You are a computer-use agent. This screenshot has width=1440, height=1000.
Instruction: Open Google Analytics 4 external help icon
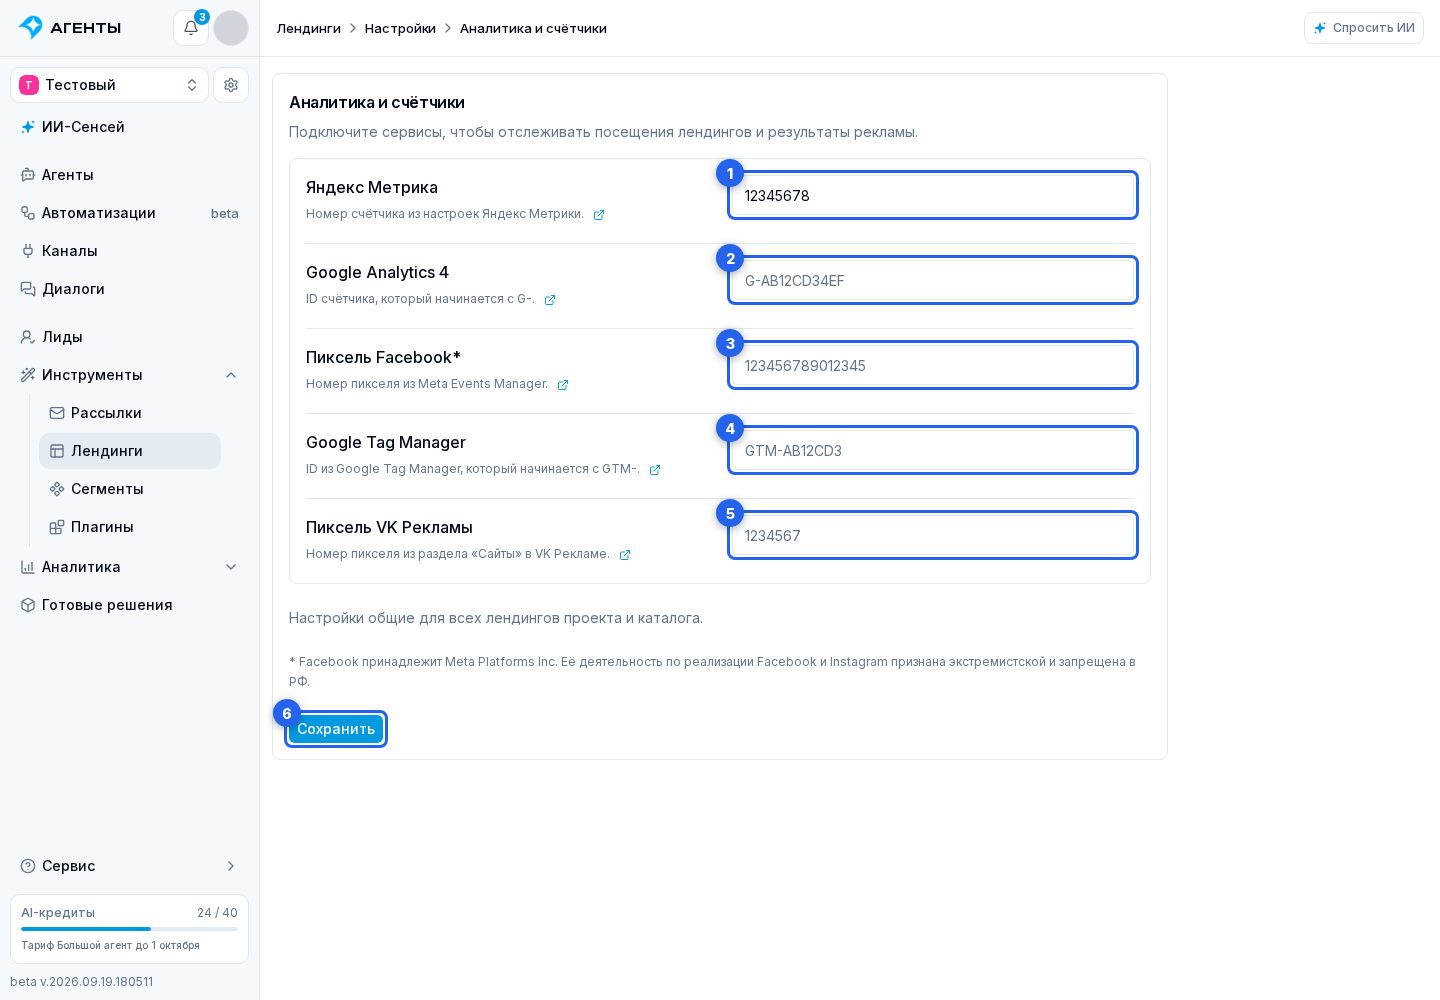click(550, 300)
